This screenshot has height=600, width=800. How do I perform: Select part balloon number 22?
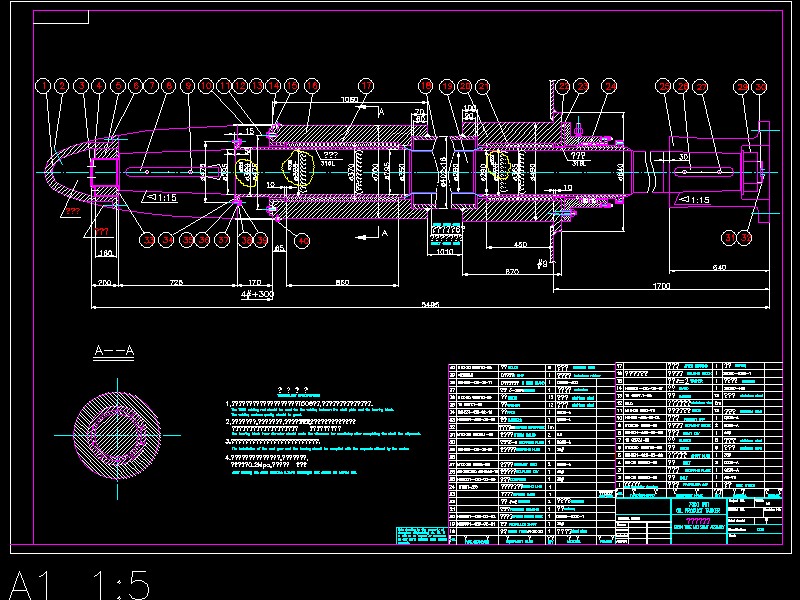tap(563, 86)
